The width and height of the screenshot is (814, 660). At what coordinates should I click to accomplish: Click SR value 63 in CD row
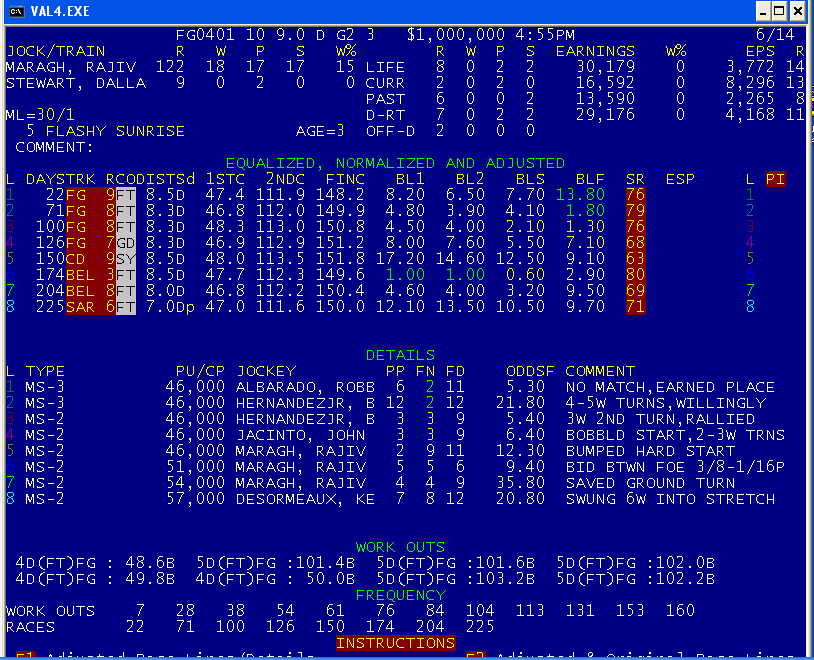[x=635, y=259]
